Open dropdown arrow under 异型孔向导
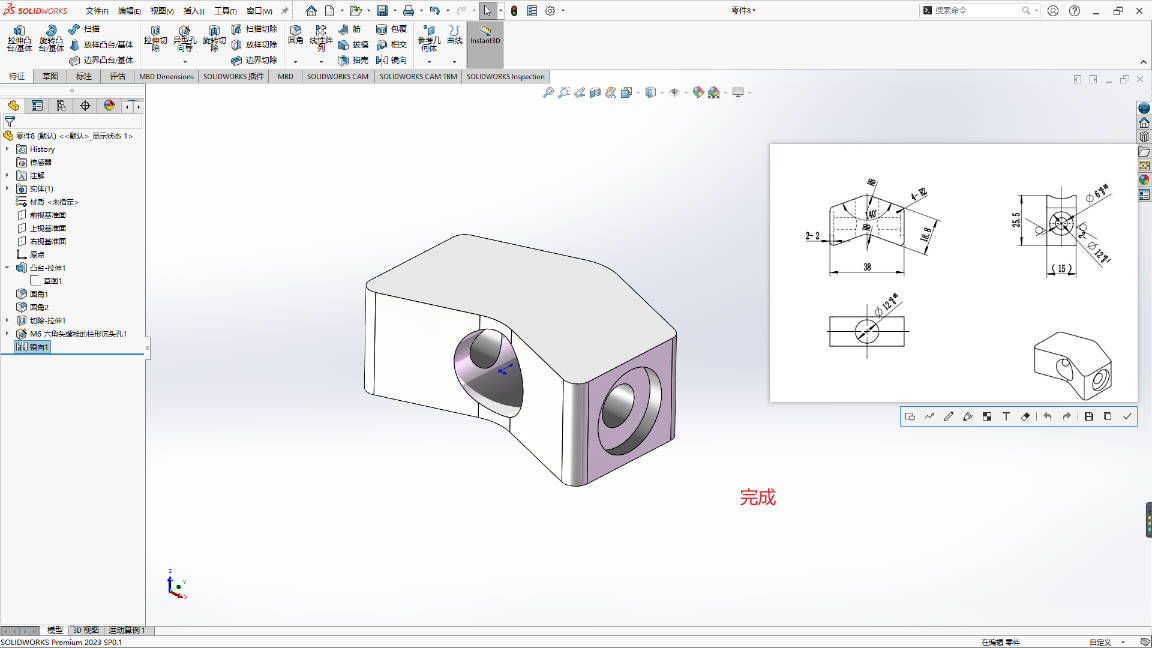The width and height of the screenshot is (1152, 648). (x=184, y=62)
